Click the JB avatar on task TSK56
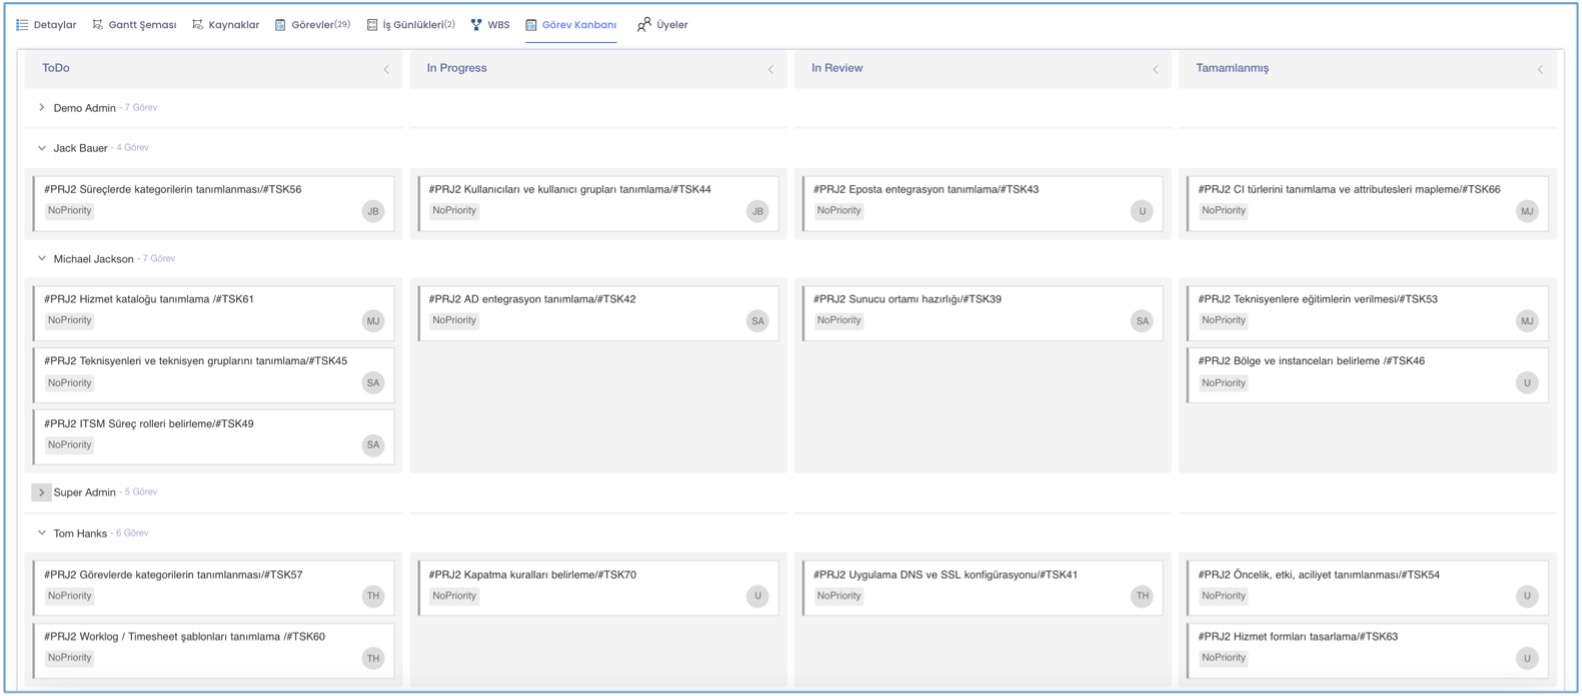This screenshot has height=696, width=1582. pos(373,211)
